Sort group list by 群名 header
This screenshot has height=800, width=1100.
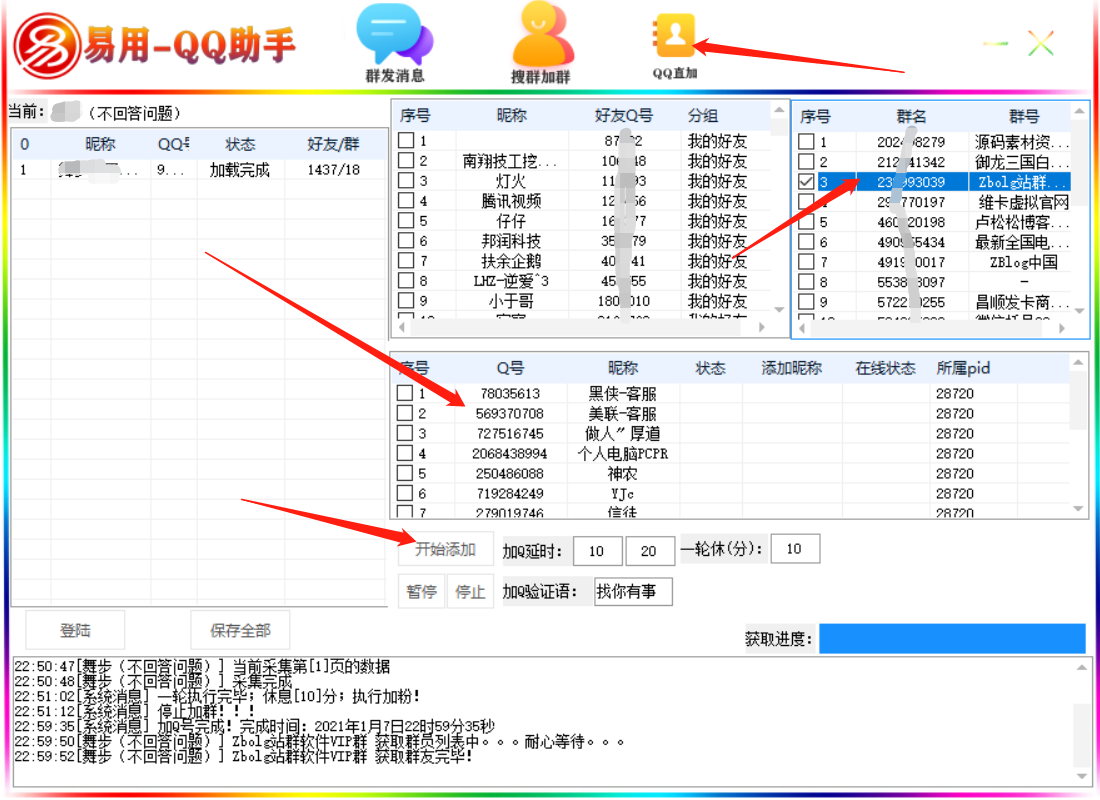tap(911, 116)
